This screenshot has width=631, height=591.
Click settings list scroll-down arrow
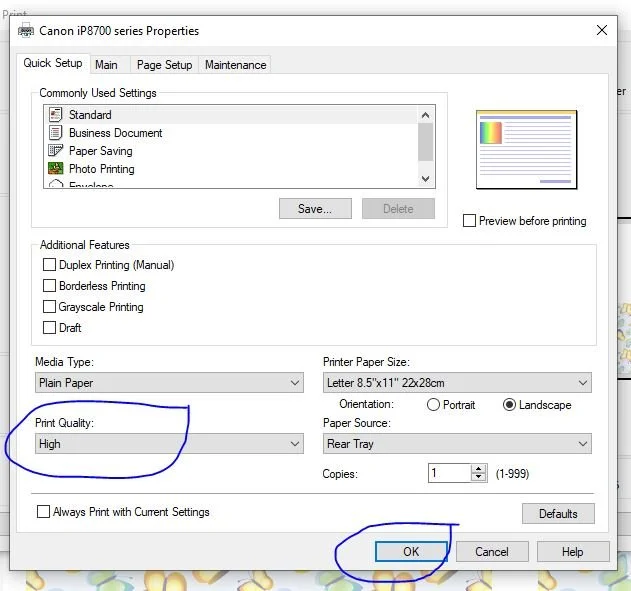(425, 178)
